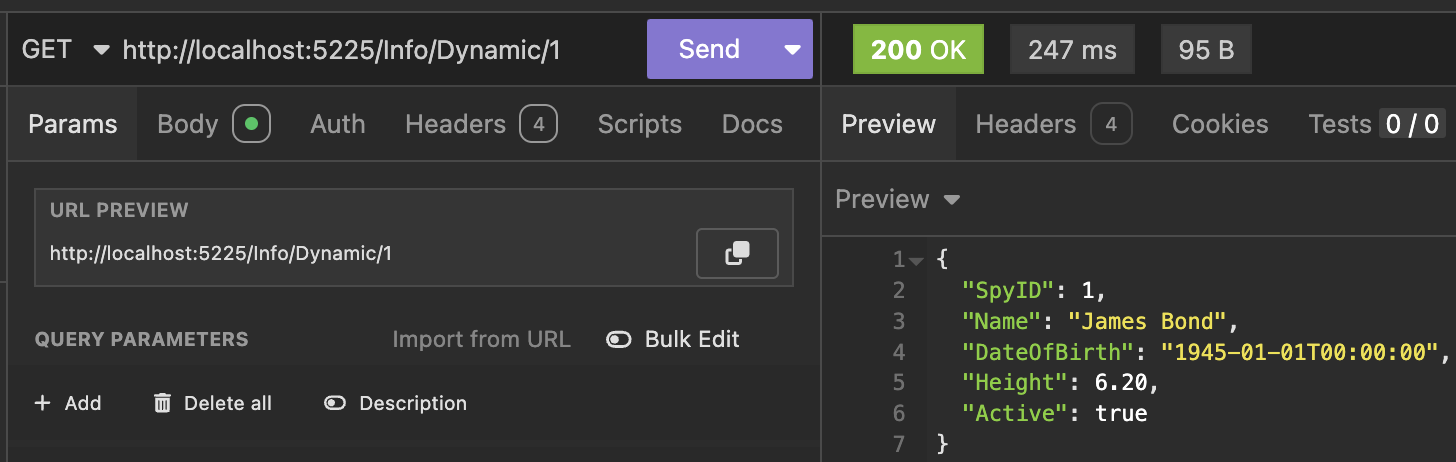
Task: Expand the Send options arrow
Action: click(x=793, y=50)
